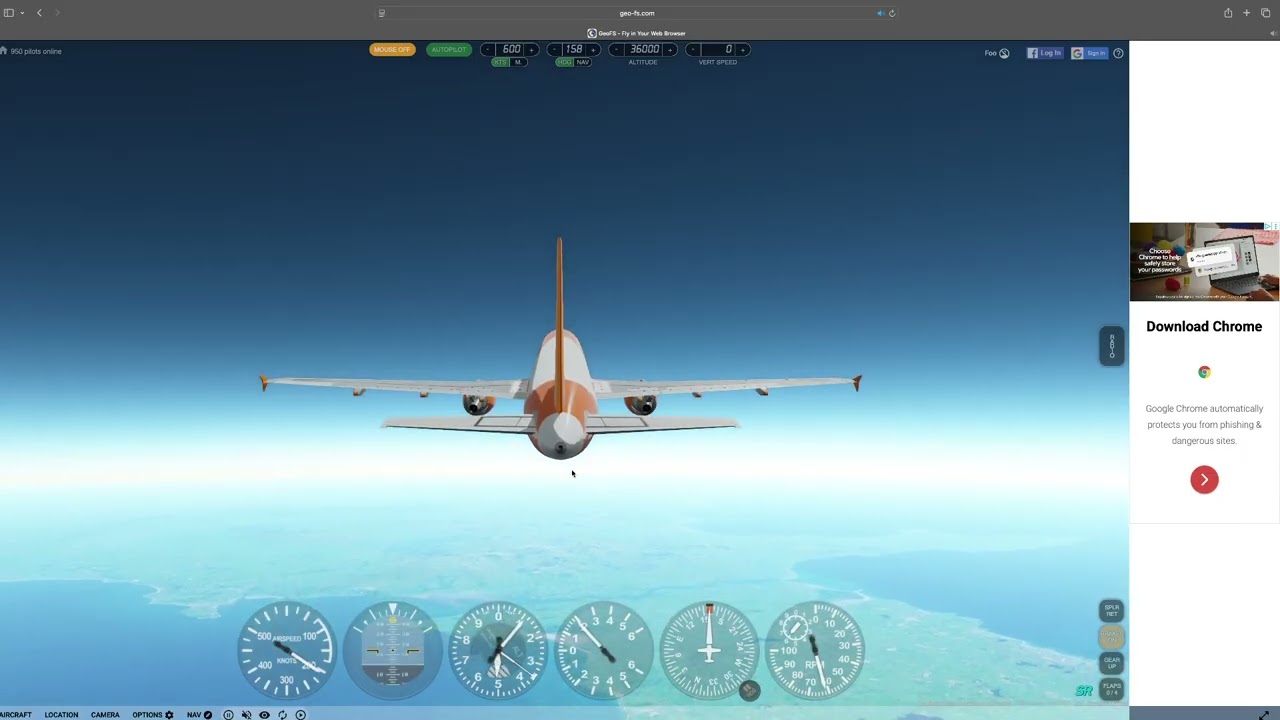Toggle the MOUSE OFF control button
The width and height of the screenshot is (1280, 720).
(x=392, y=49)
